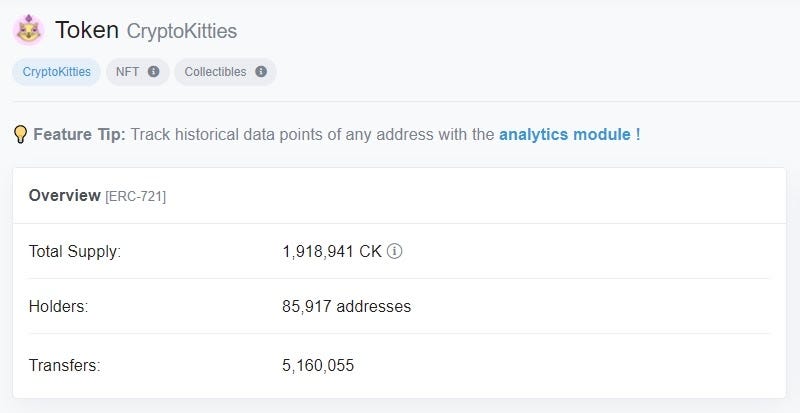Select the NFT tag label
The height and width of the screenshot is (413, 800).
point(128,71)
